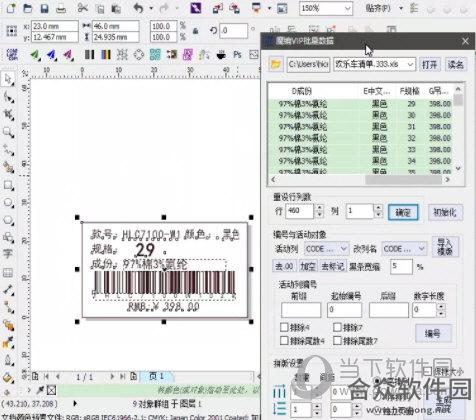Screen dimensions: 476x420
Task: Click the Print icon in toolbar
Action: (x=61, y=8)
